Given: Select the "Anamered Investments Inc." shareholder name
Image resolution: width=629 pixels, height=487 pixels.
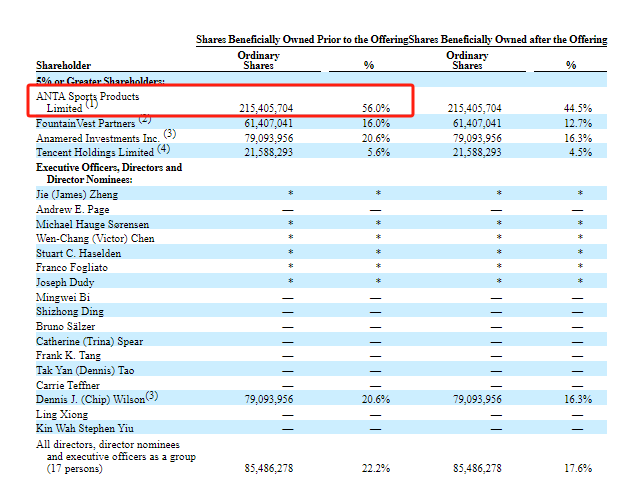Looking at the screenshot, I should coord(98,138).
